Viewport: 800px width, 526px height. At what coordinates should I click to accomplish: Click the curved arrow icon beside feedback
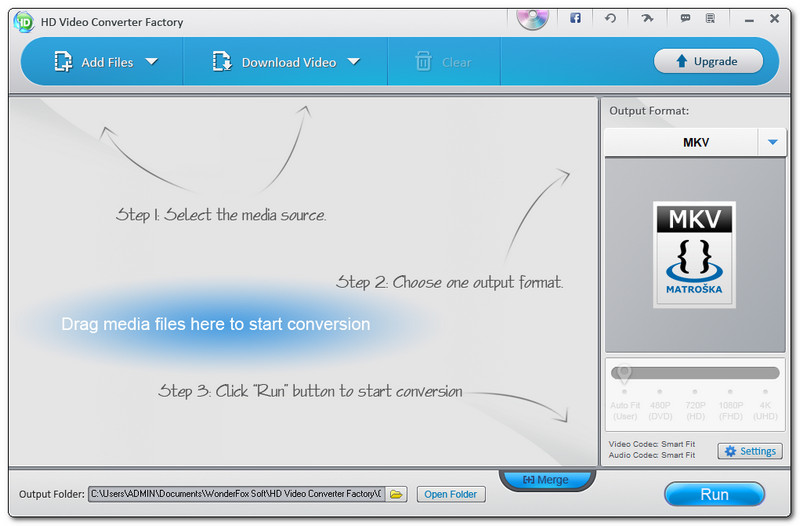click(x=645, y=19)
